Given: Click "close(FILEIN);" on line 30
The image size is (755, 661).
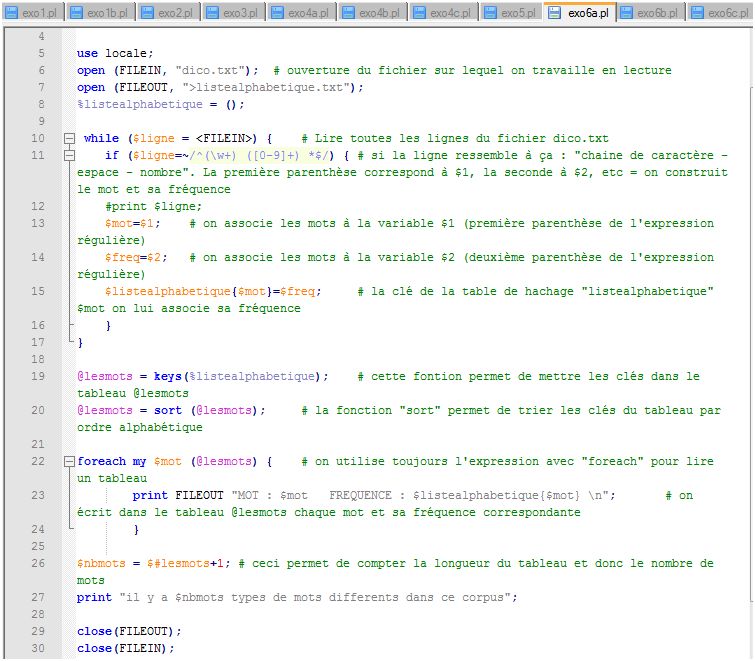Looking at the screenshot, I should 126,648.
